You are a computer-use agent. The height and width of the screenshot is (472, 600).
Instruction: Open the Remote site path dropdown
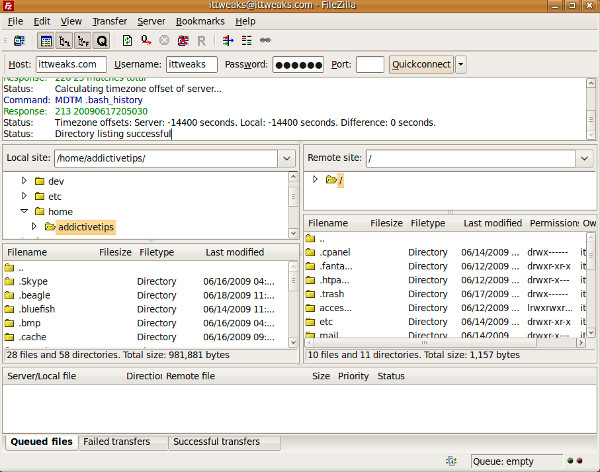pyautogui.click(x=584, y=158)
